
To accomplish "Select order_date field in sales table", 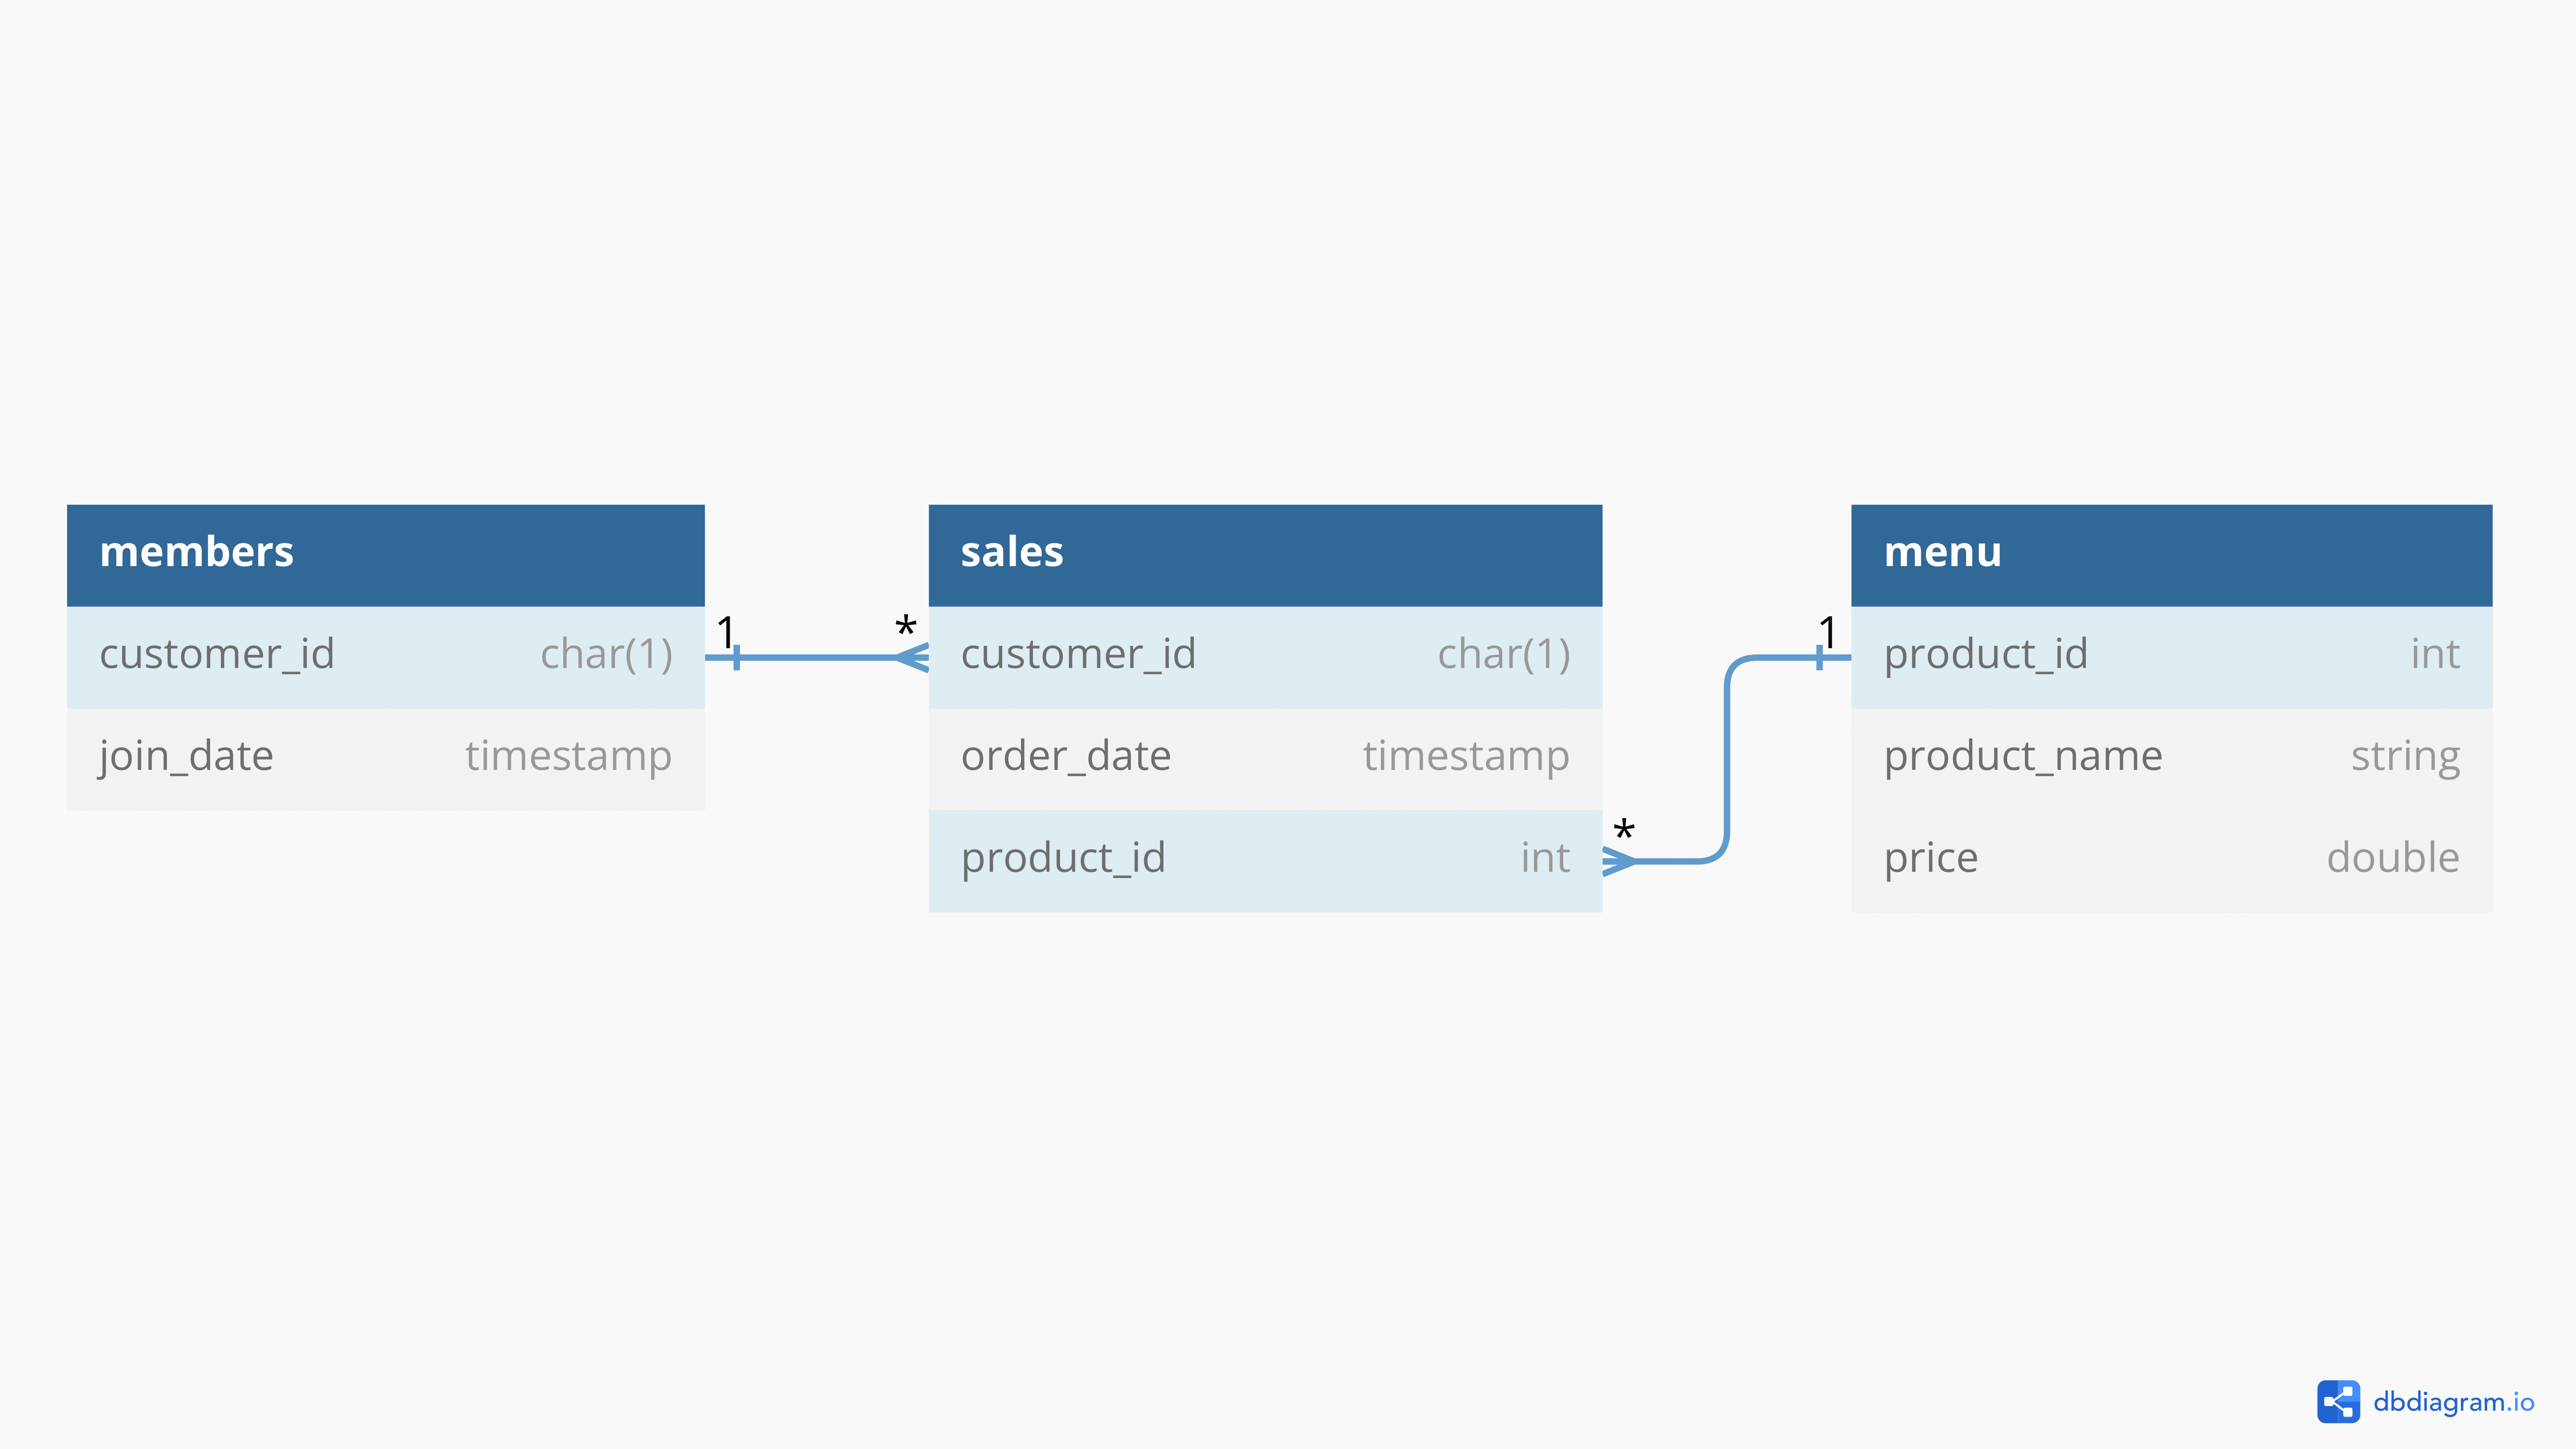I will [1065, 757].
